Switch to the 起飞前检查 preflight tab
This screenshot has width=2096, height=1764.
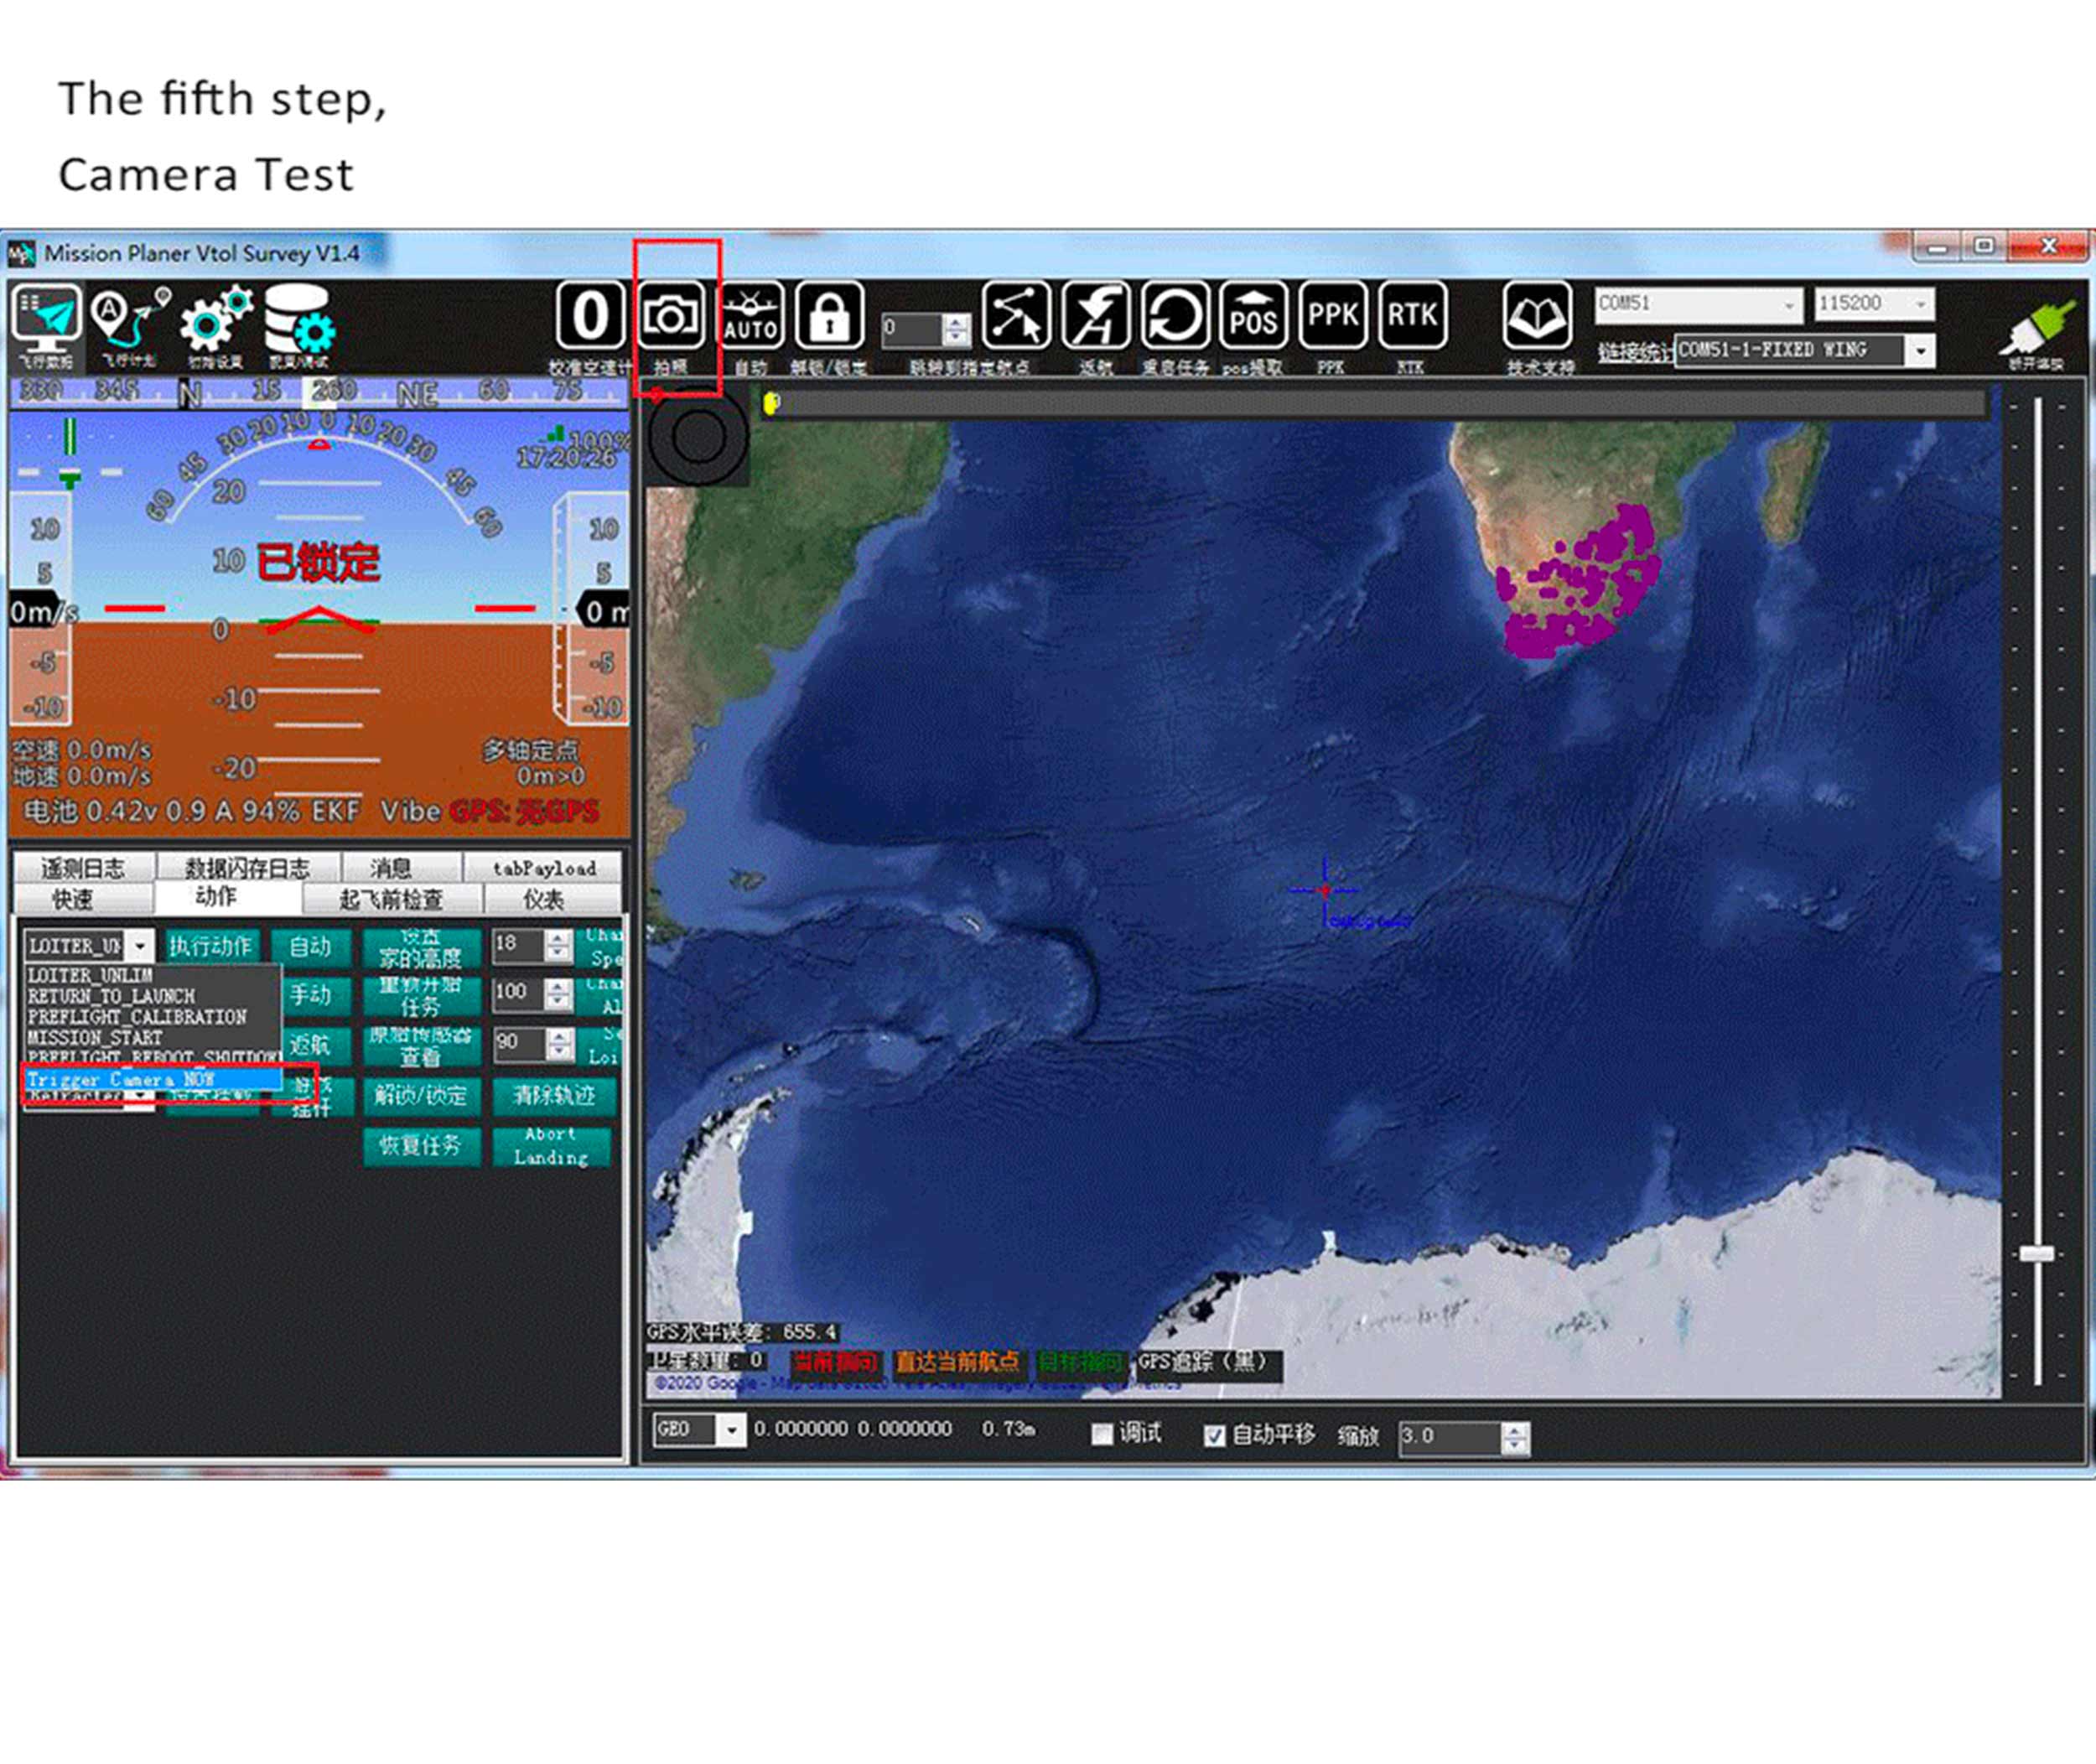(x=391, y=899)
